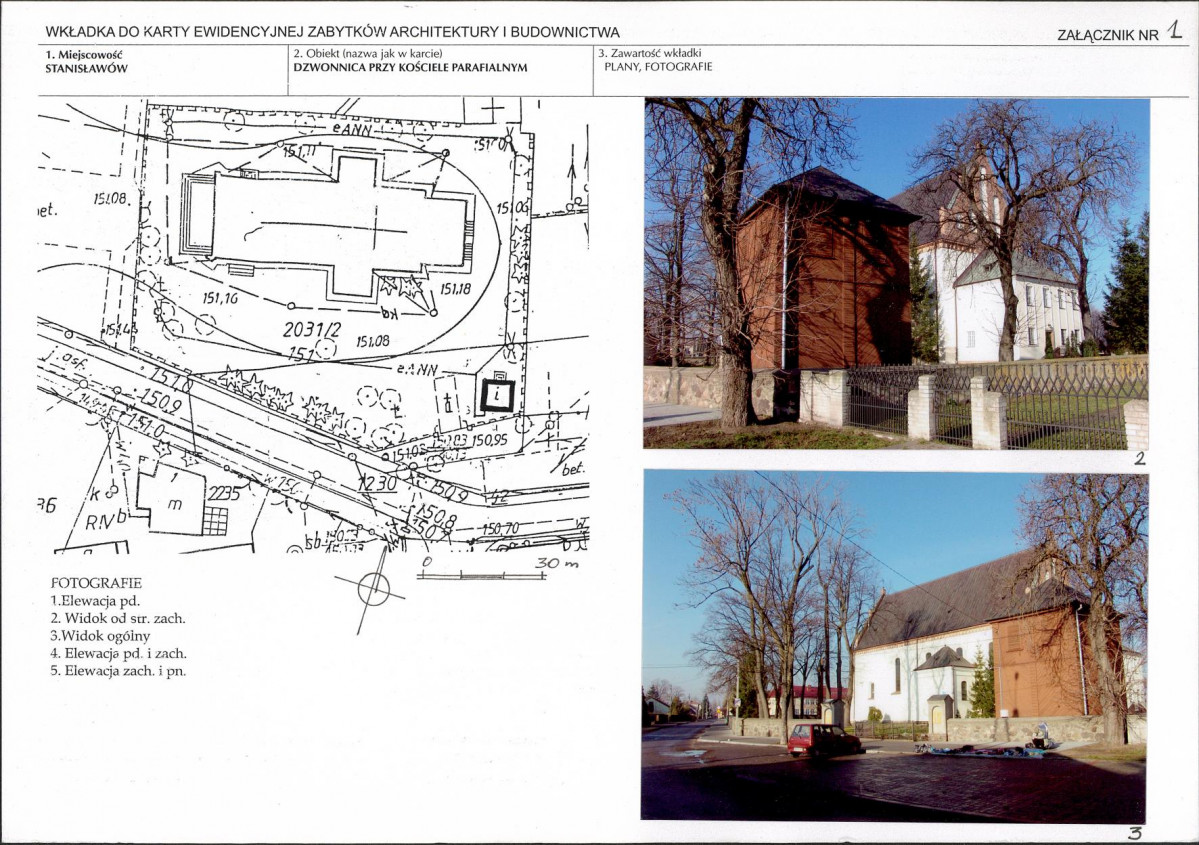Click the handwritten caption number under photo 3
Screen dimensions: 1199x845
pos(1135,834)
